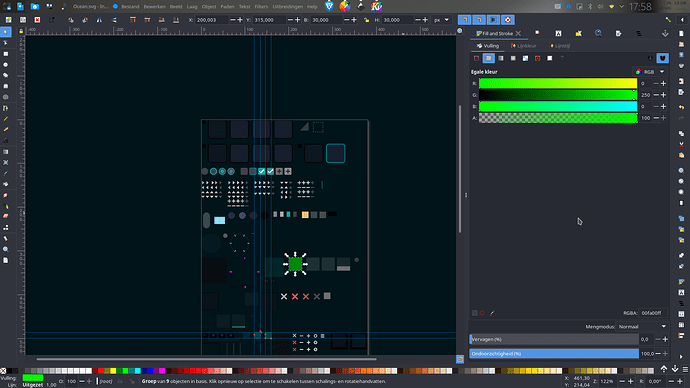Toggle the guides lock by rulers
The height and width of the screenshot is (388, 690).
21,31
